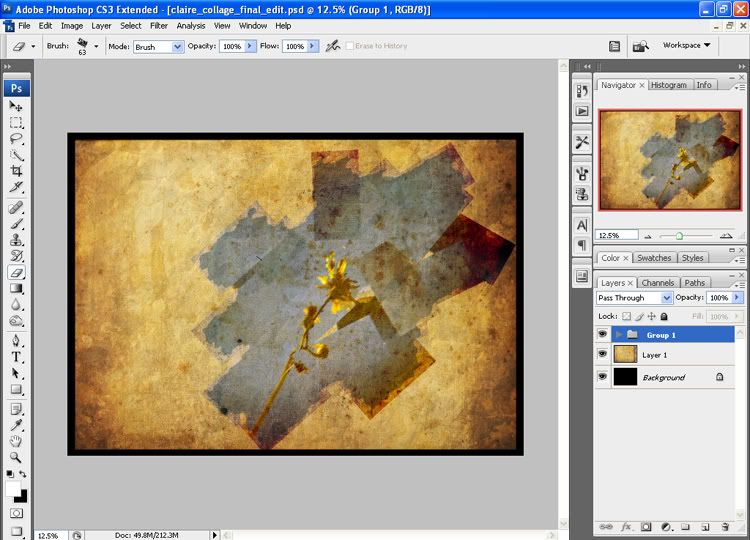Select the Eraser tool in toolbox
The width and height of the screenshot is (750, 540).
(x=16, y=273)
